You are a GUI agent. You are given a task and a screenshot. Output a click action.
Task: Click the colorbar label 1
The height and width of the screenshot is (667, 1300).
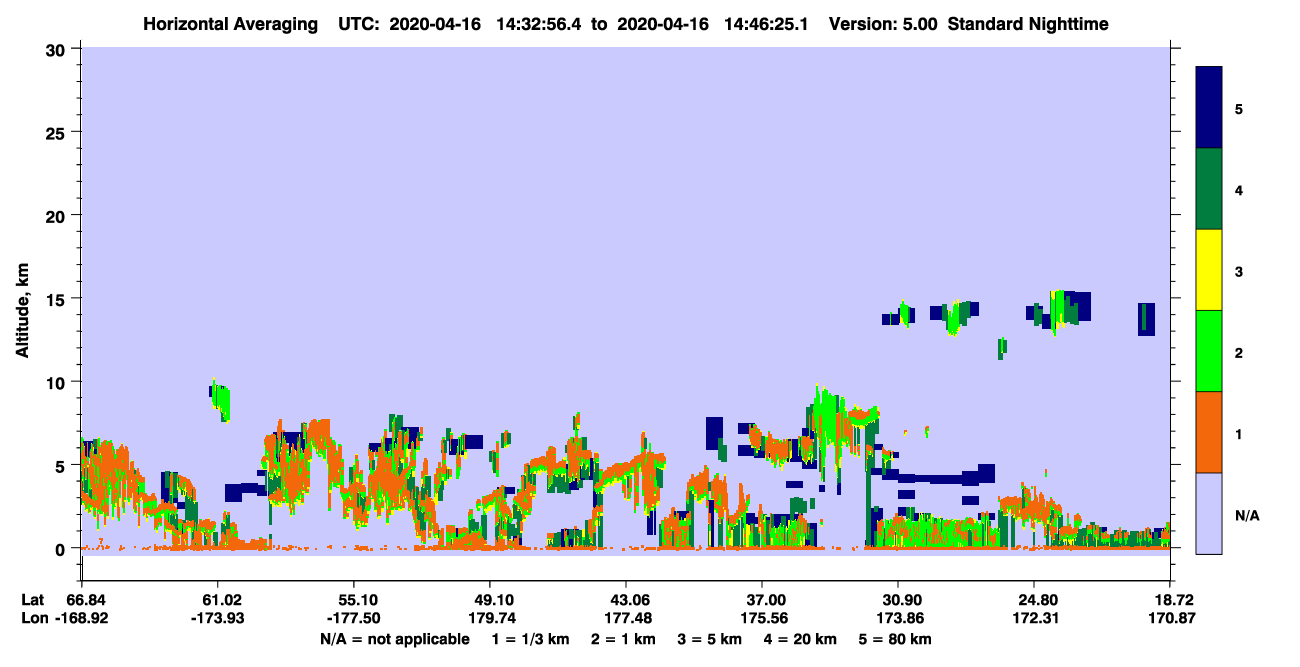coord(1239,434)
